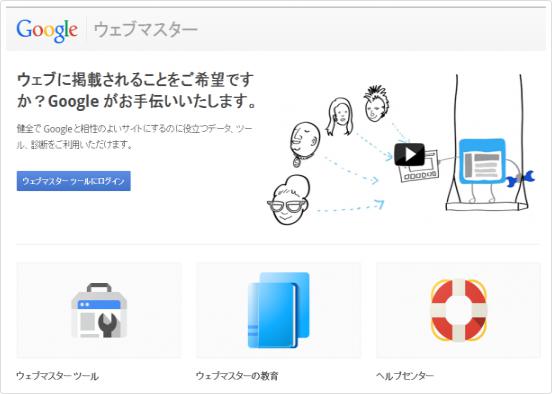Play the intro video
The width and height of the screenshot is (552, 394).
point(409,154)
